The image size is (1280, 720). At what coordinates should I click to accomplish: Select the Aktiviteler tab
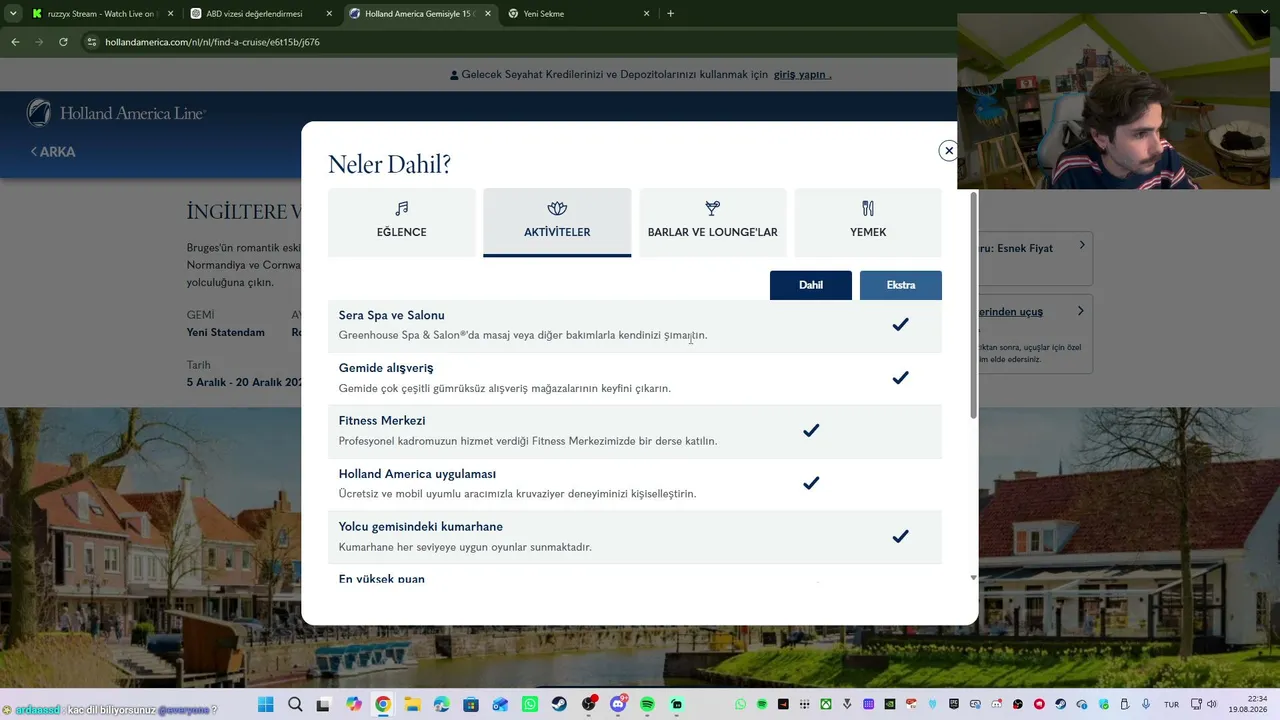pyautogui.click(x=557, y=221)
